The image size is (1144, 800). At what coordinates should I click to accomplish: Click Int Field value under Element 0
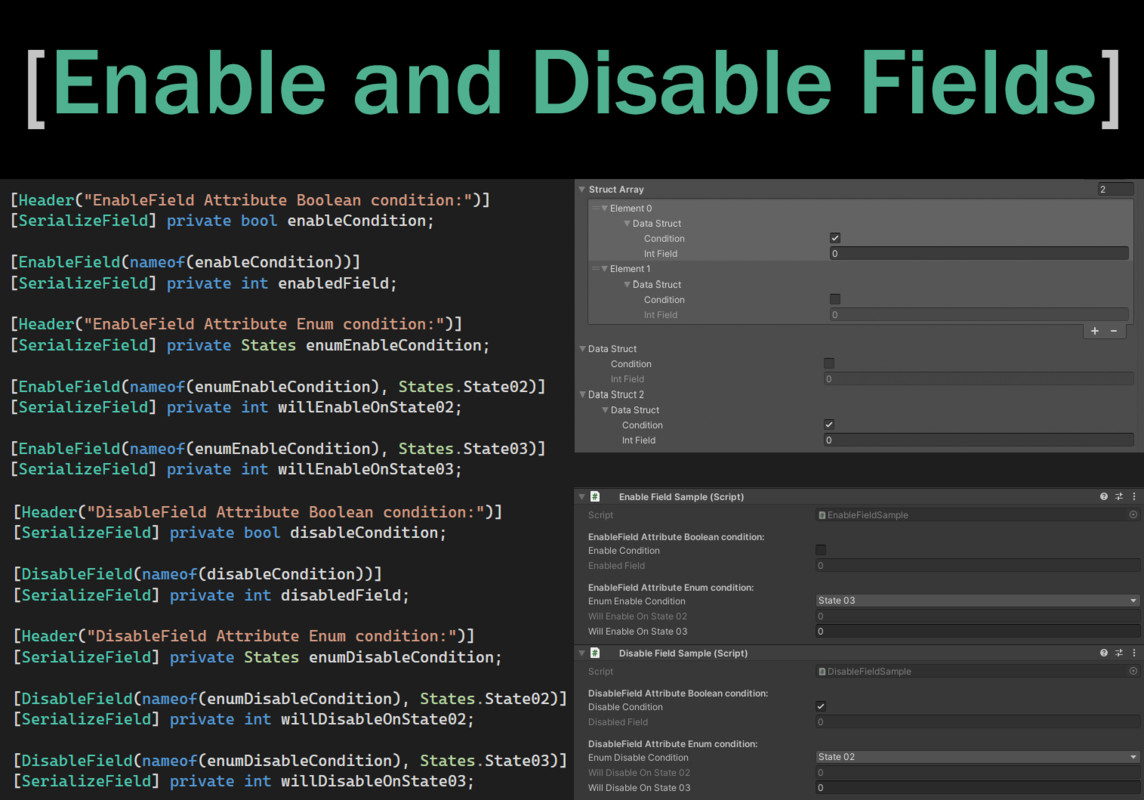click(x=979, y=254)
